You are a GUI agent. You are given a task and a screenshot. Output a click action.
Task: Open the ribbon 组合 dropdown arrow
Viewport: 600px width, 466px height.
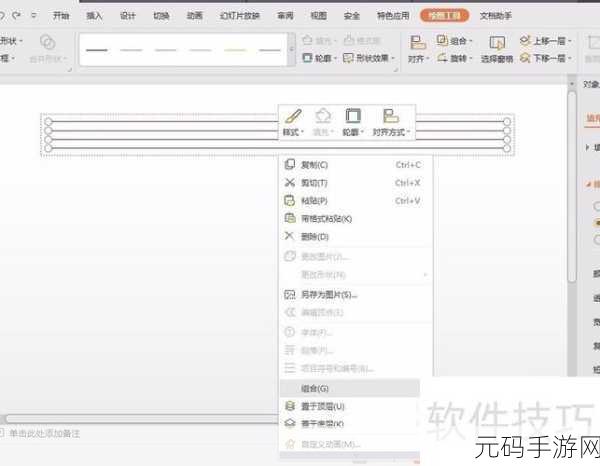[470, 41]
